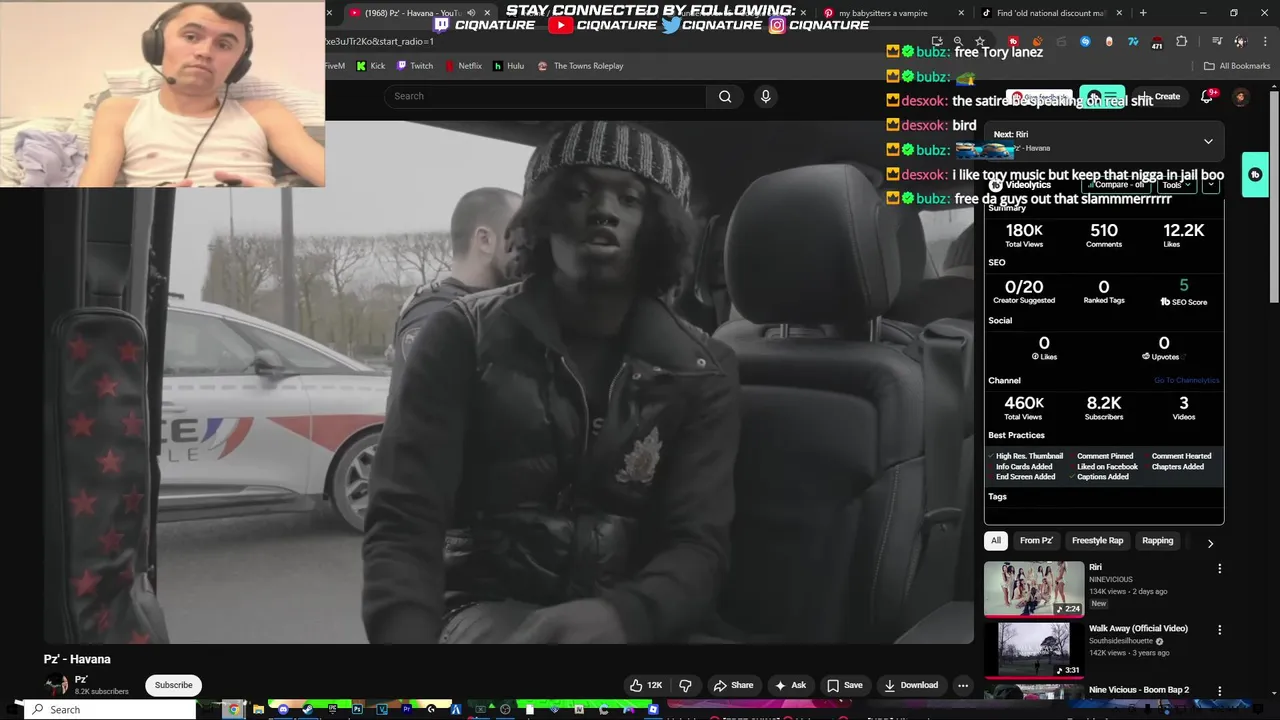Image resolution: width=1280 pixels, height=720 pixels.
Task: Open options menu for Riri video
Action: coord(1219,568)
